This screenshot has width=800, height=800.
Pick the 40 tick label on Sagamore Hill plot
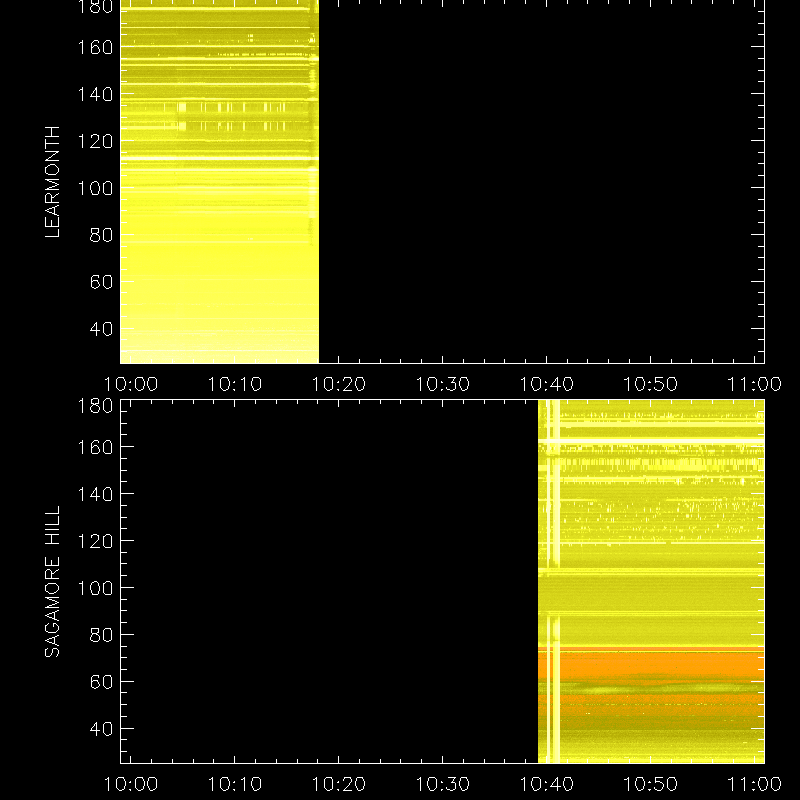101,729
